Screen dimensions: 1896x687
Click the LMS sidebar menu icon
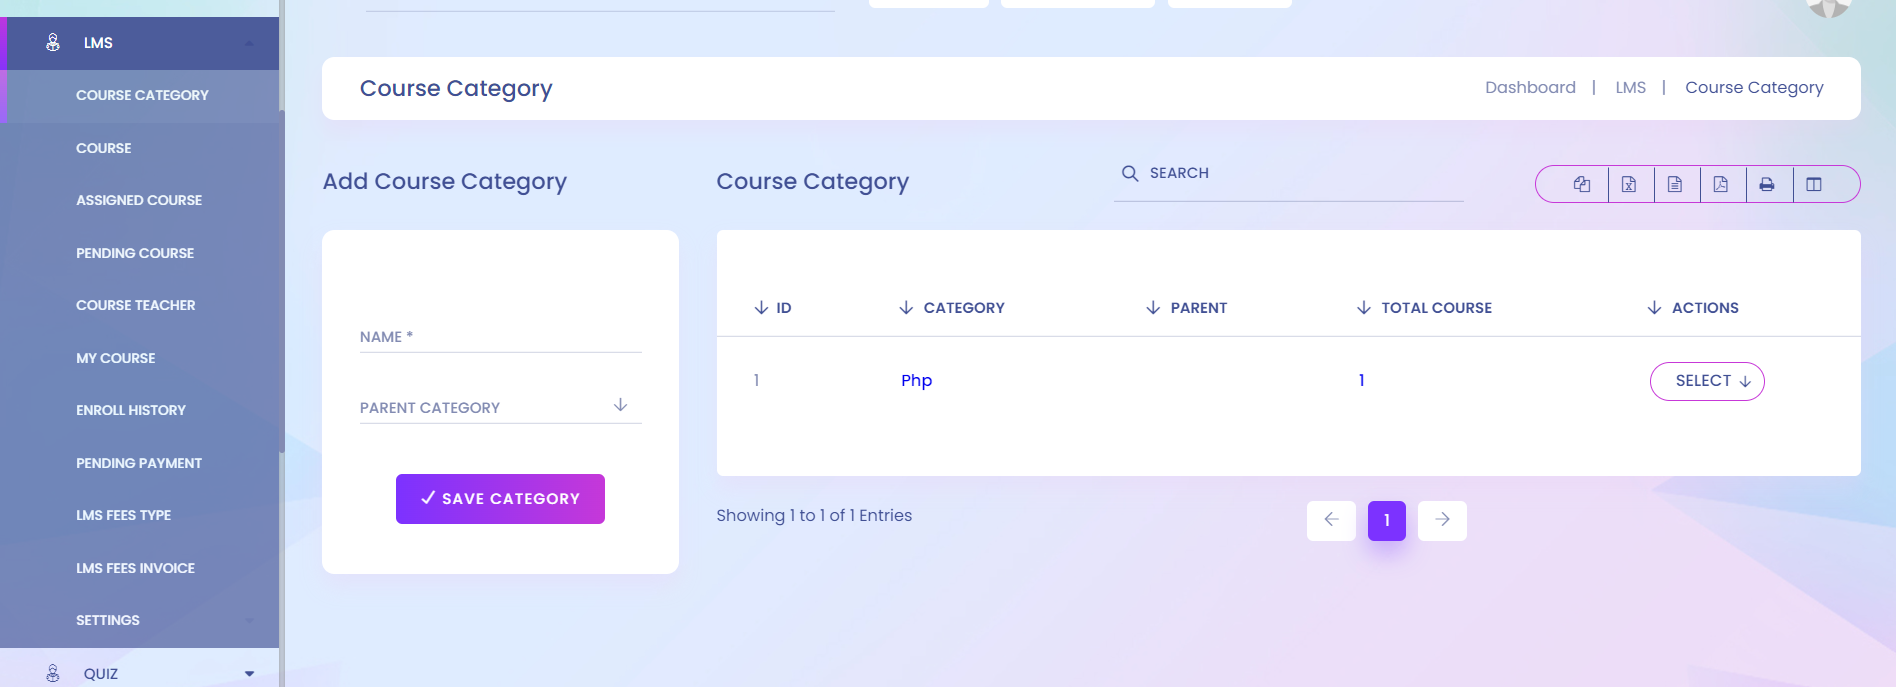(53, 43)
